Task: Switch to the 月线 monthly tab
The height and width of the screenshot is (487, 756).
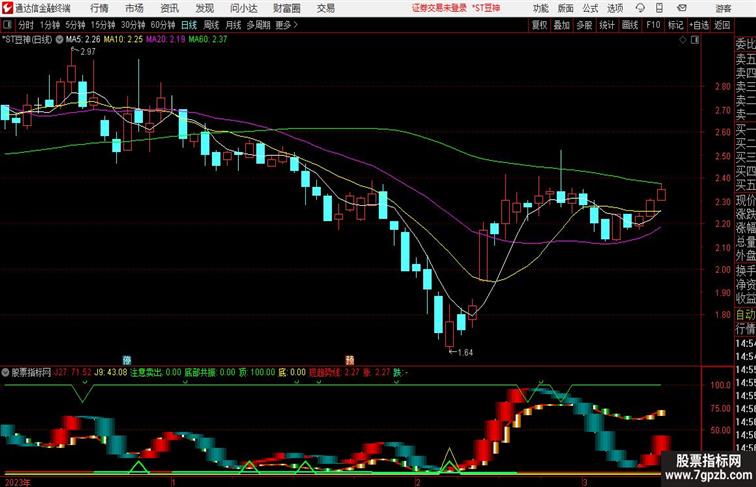Action: click(x=233, y=25)
